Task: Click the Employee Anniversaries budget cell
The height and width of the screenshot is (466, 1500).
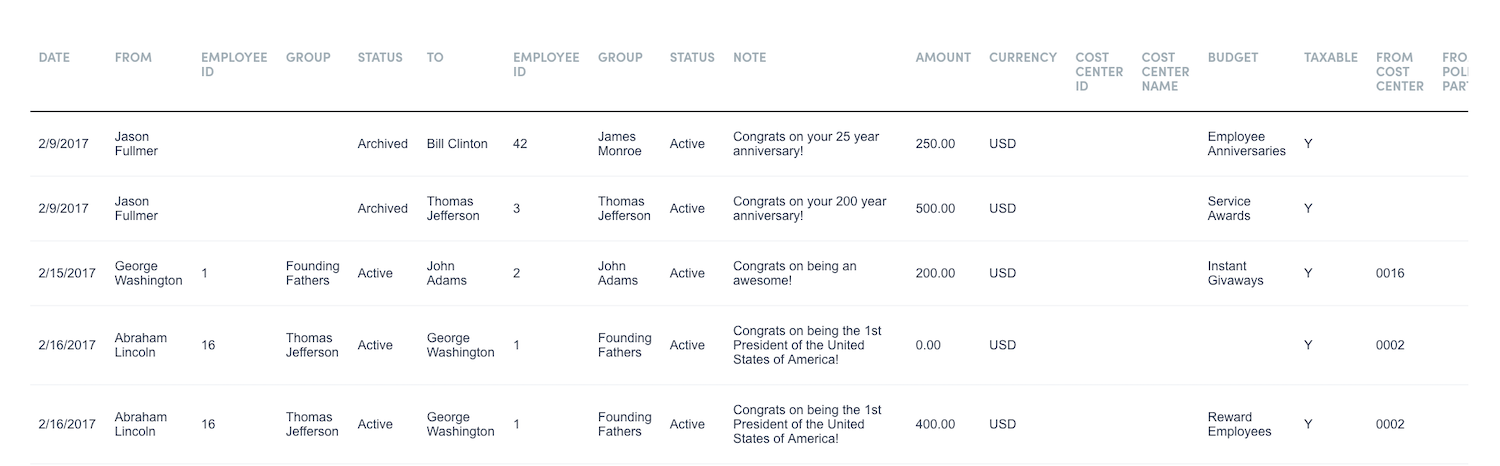Action: tap(1246, 144)
